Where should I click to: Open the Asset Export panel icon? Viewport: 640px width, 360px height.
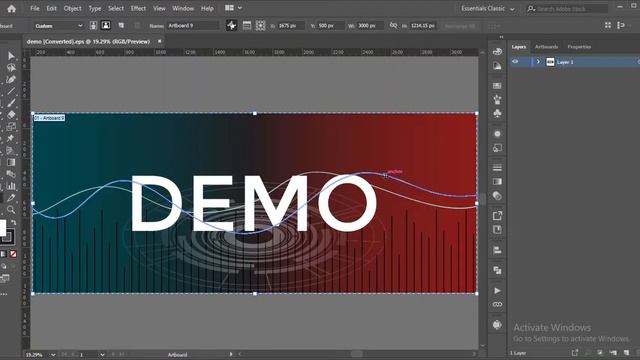(497, 216)
